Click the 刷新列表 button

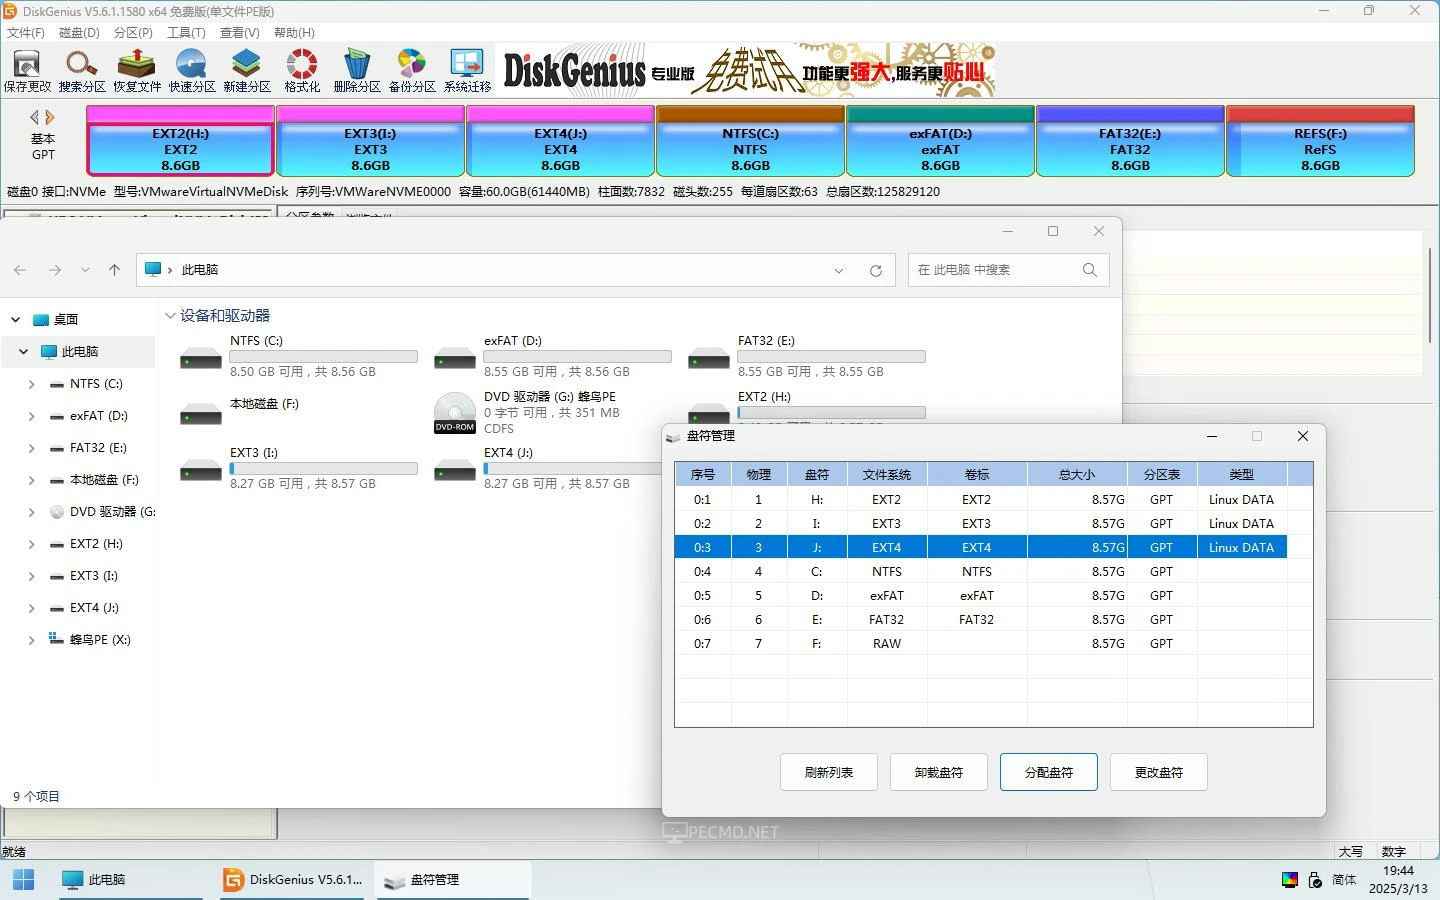(829, 772)
